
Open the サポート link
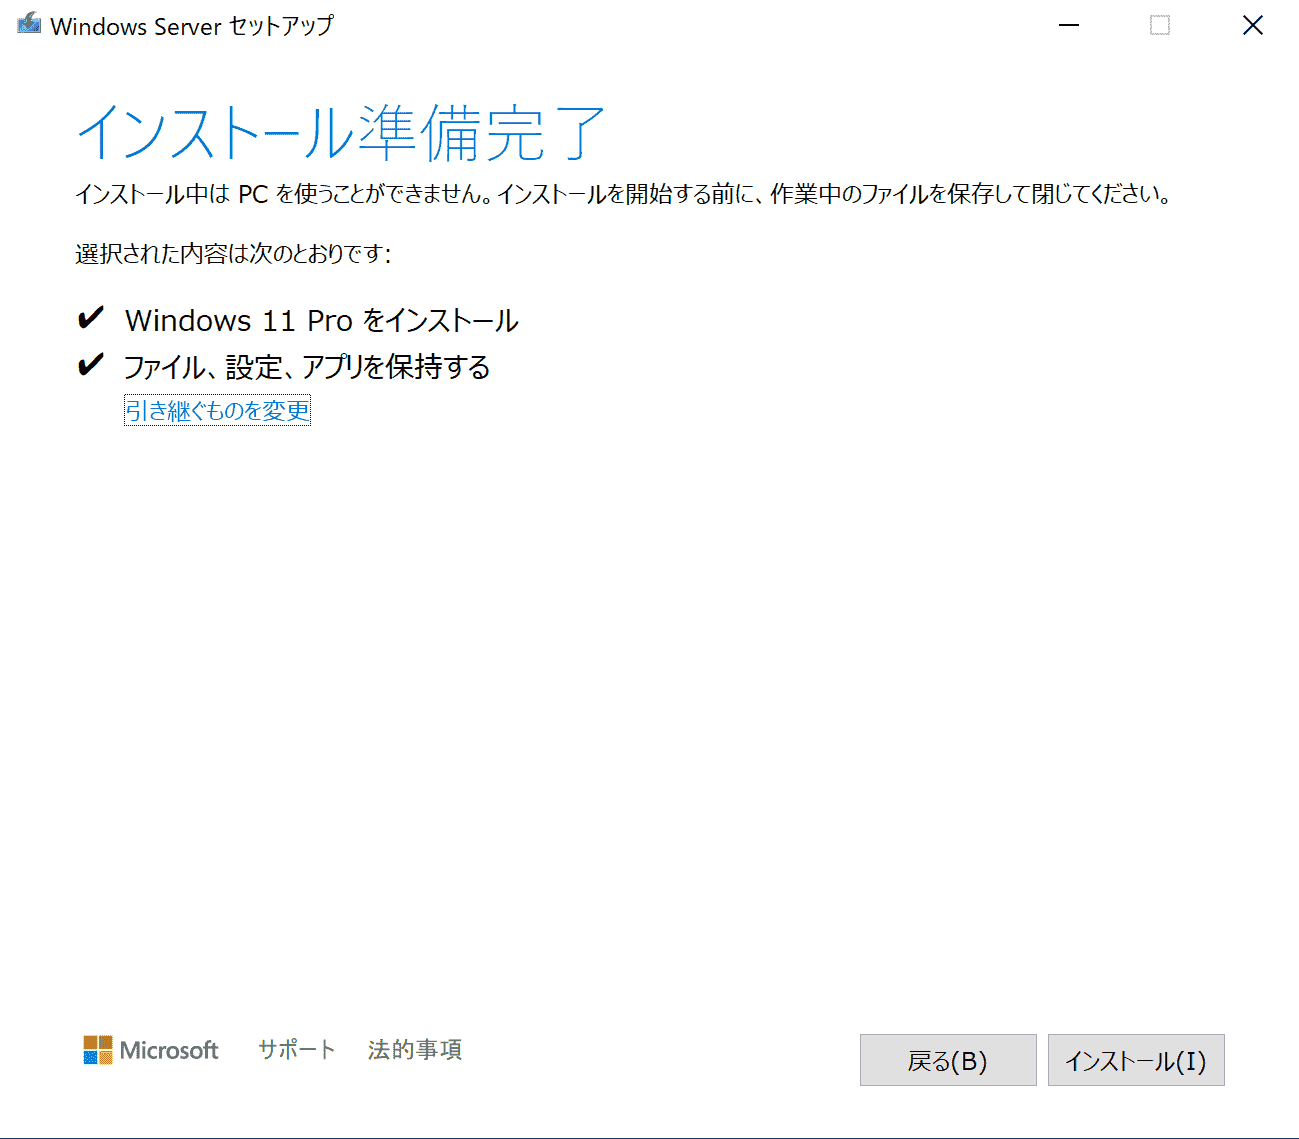pos(296,1049)
